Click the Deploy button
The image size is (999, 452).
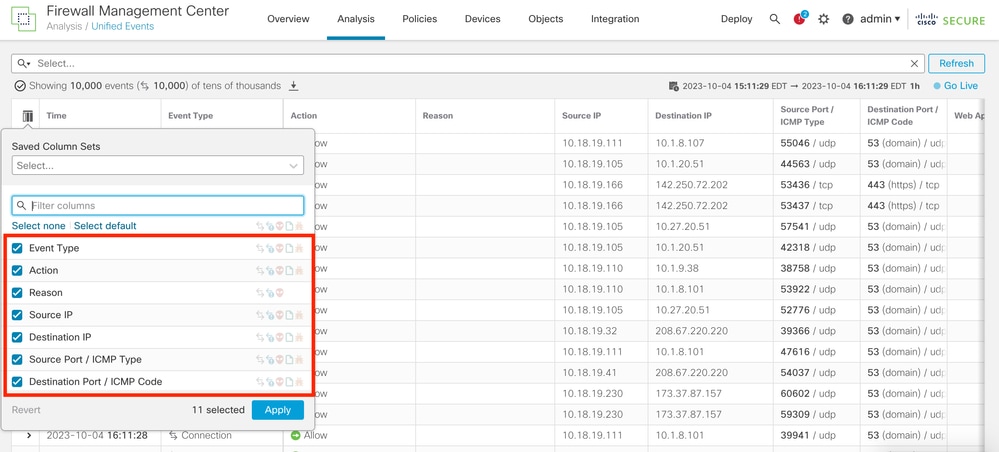pyautogui.click(x=737, y=19)
